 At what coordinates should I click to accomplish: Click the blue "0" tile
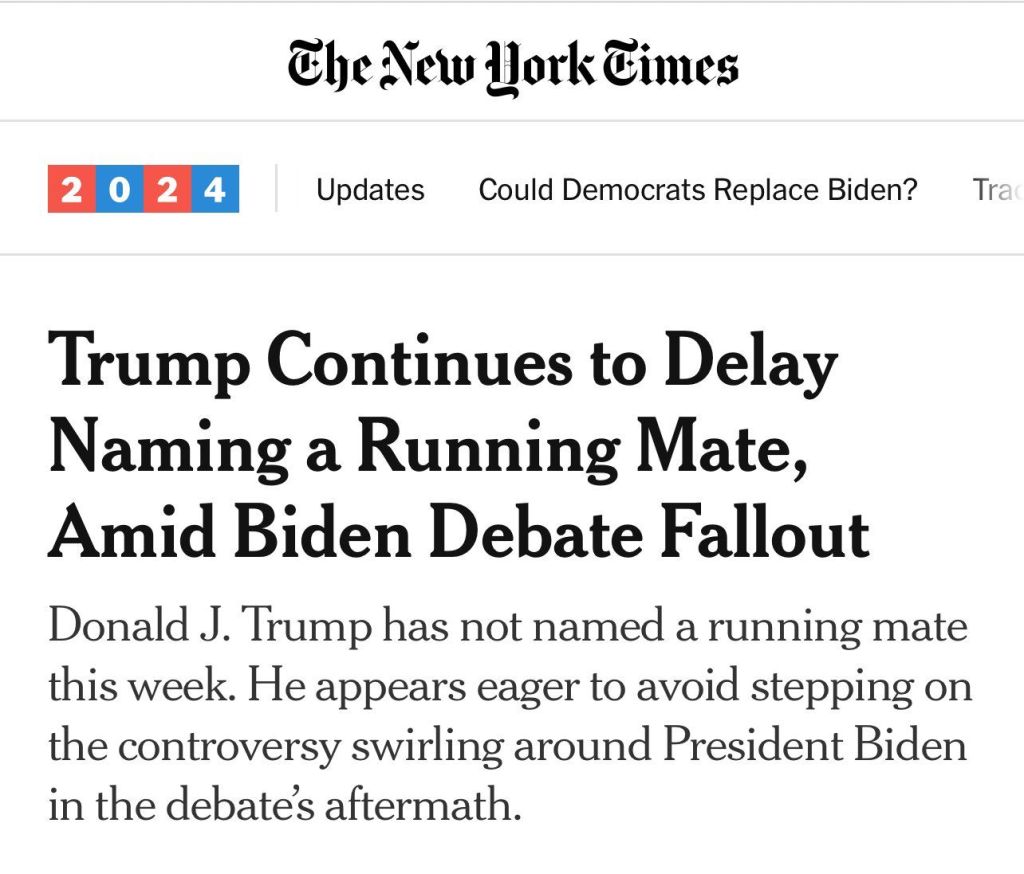pyautogui.click(x=119, y=189)
